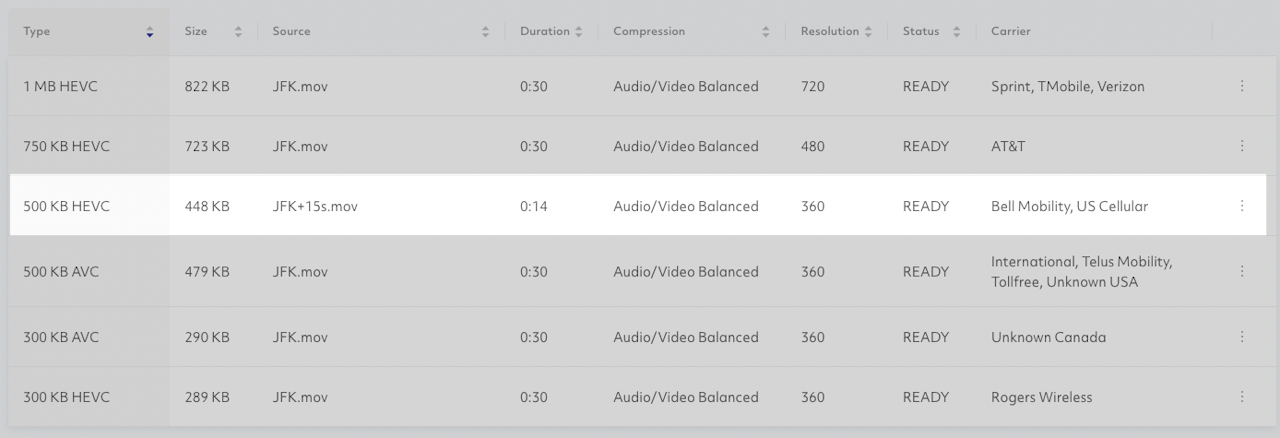Sort the table by Type column

click(150, 32)
